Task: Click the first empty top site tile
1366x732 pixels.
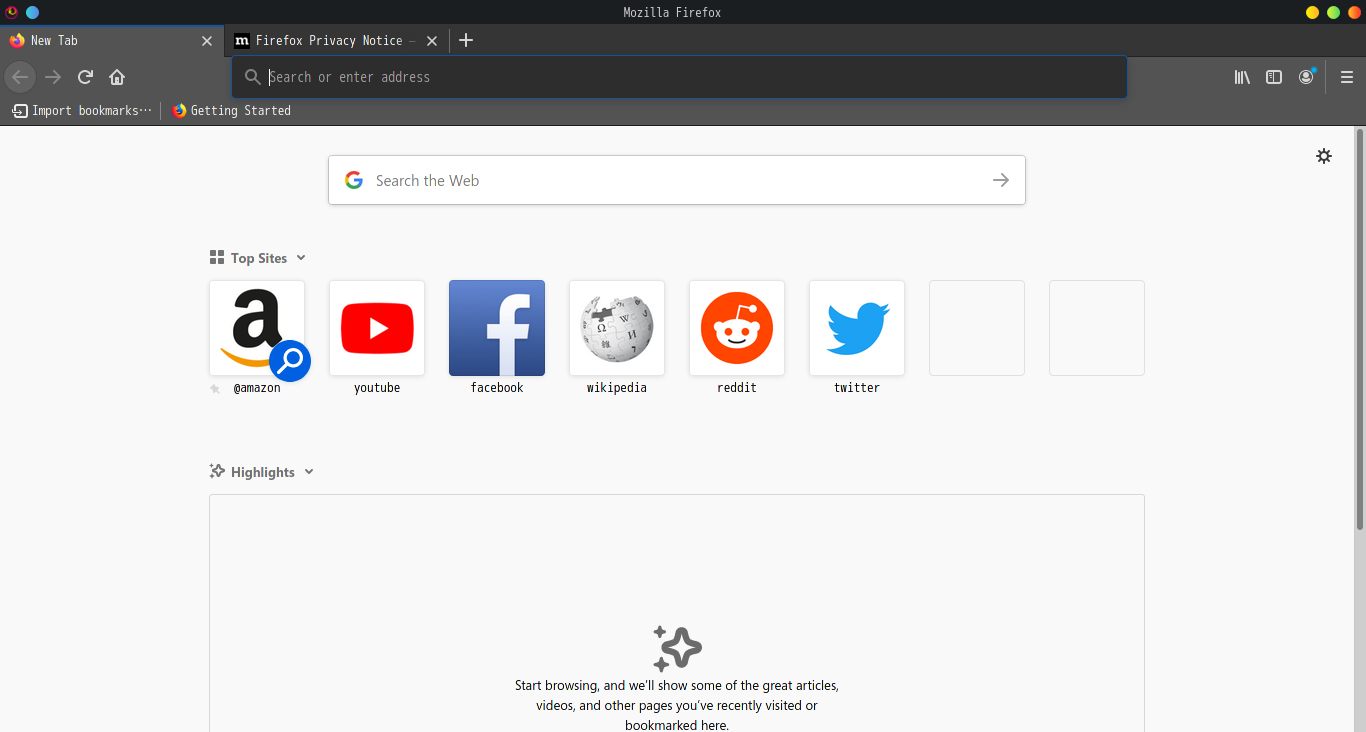Action: click(x=977, y=328)
